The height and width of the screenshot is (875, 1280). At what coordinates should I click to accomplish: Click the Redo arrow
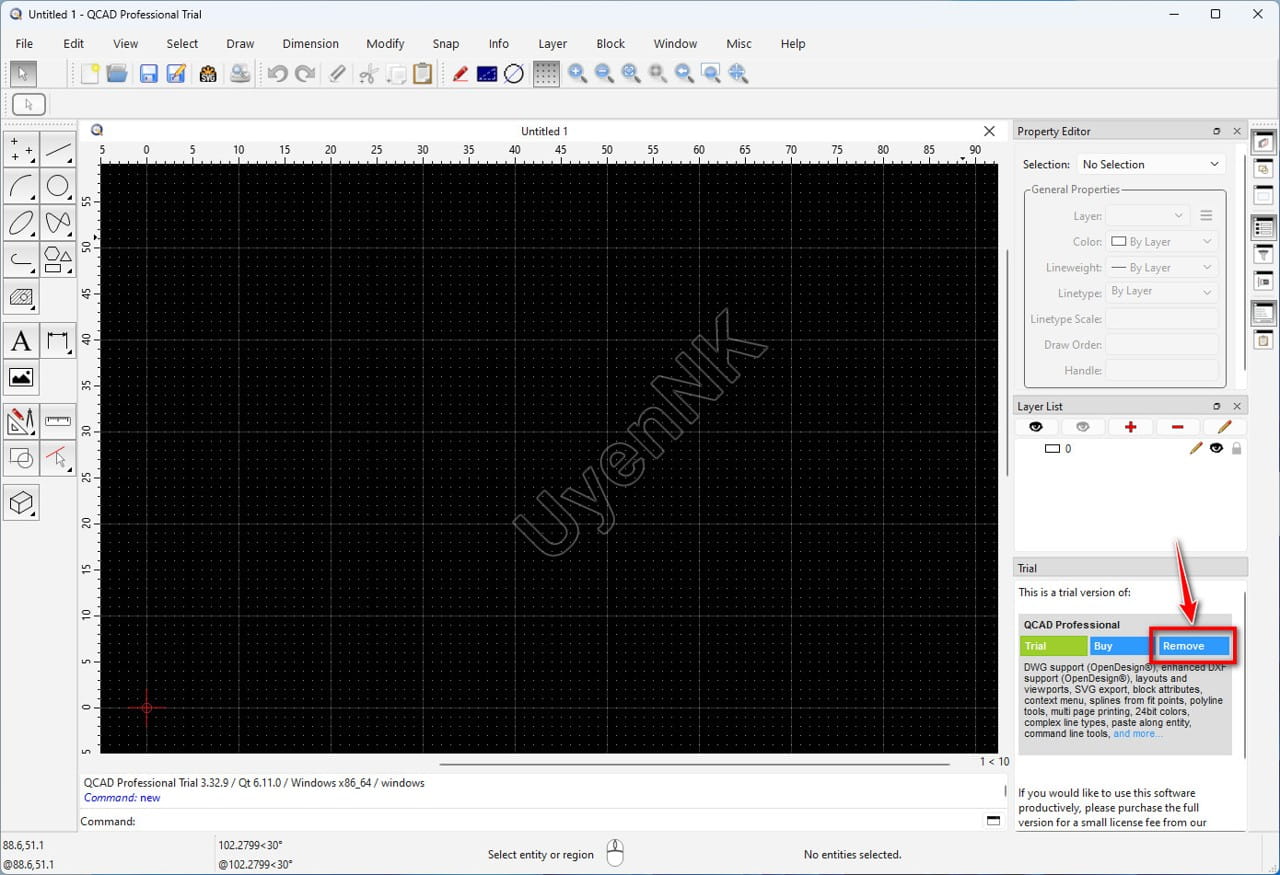(305, 73)
